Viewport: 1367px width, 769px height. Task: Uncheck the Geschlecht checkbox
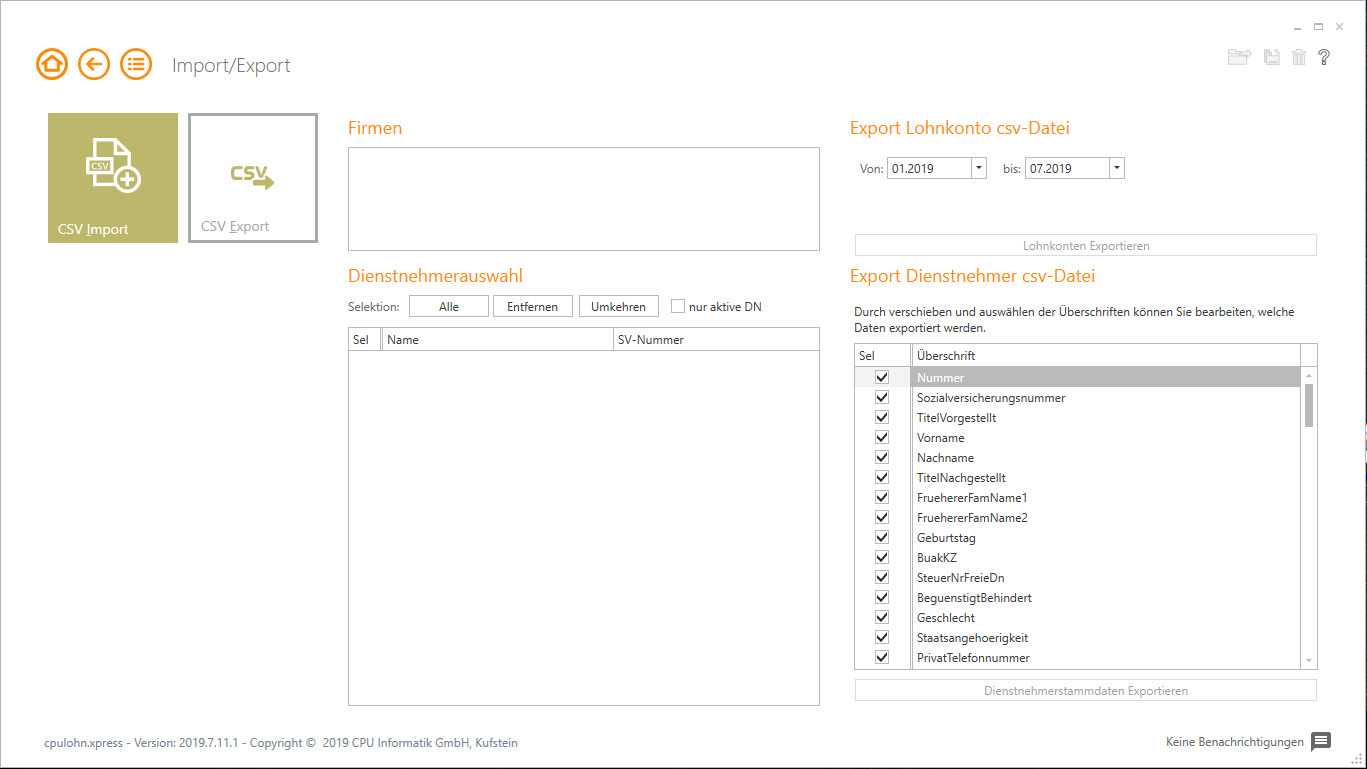click(882, 617)
